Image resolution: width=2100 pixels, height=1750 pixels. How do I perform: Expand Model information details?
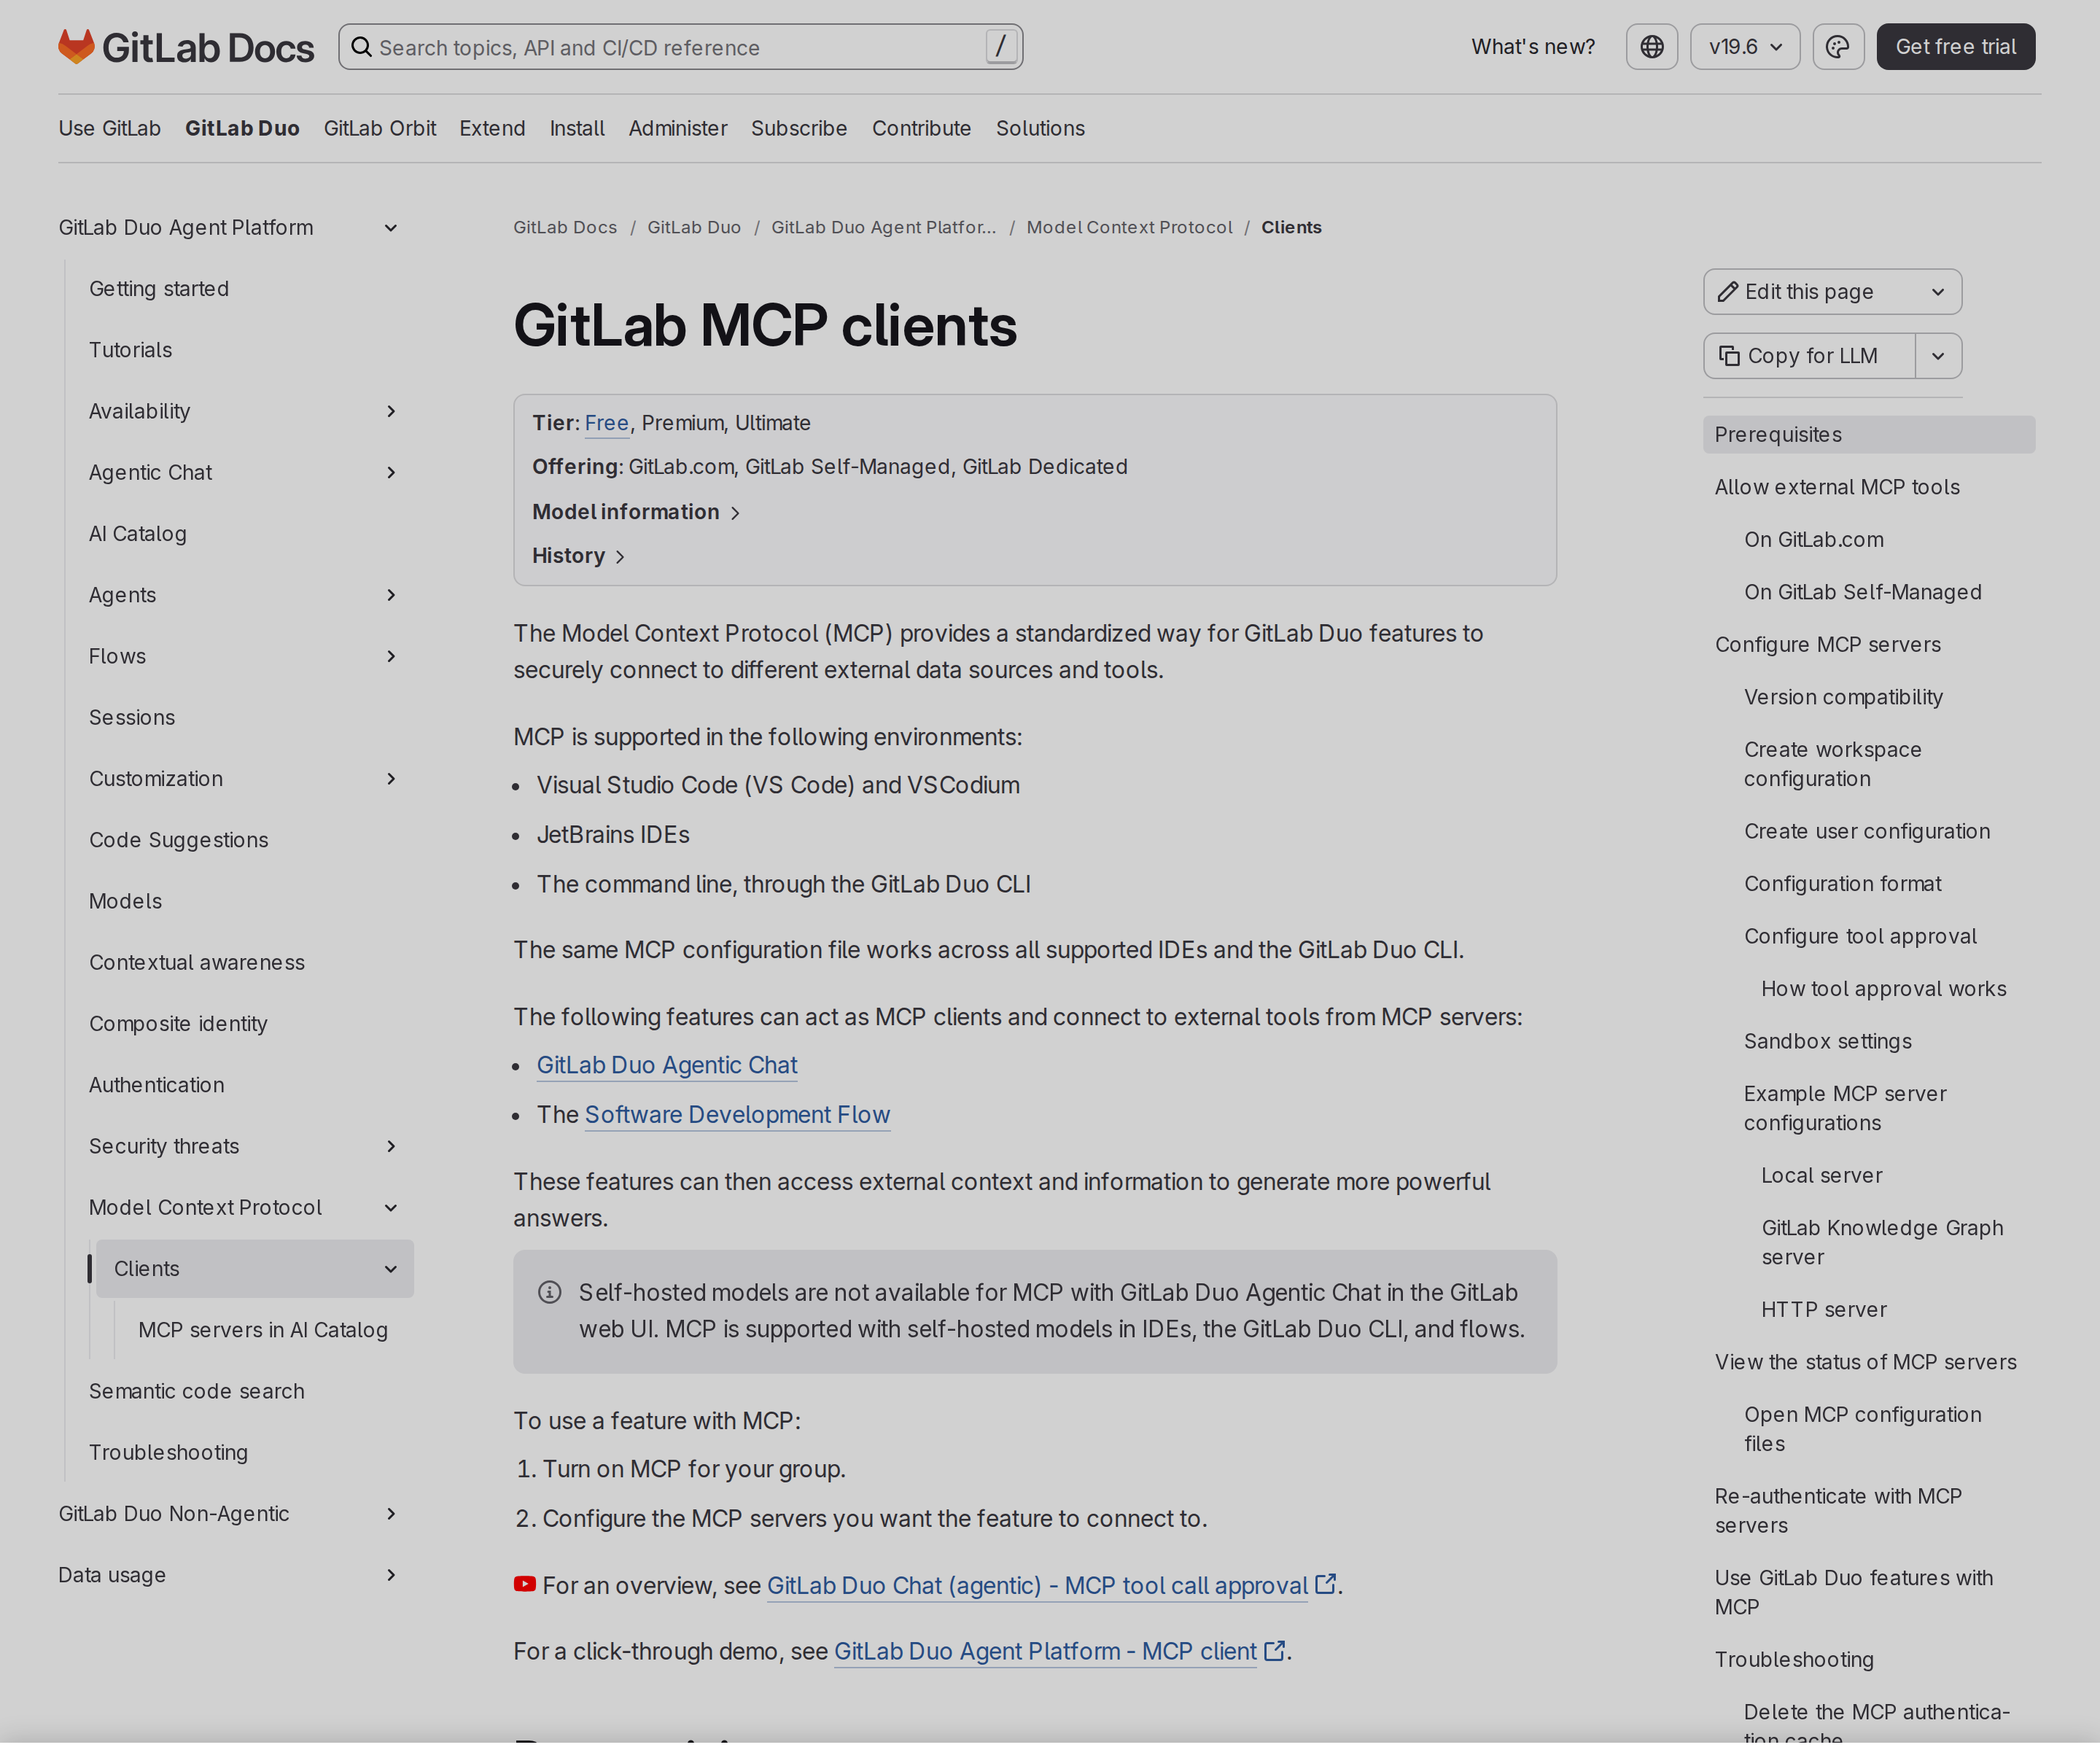pos(636,512)
